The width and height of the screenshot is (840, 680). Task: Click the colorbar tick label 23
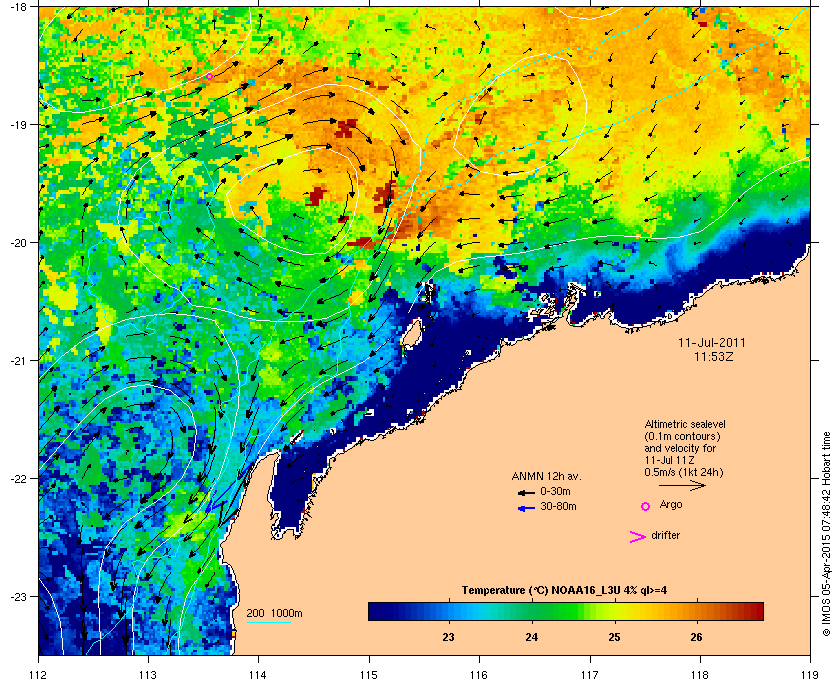coord(448,637)
